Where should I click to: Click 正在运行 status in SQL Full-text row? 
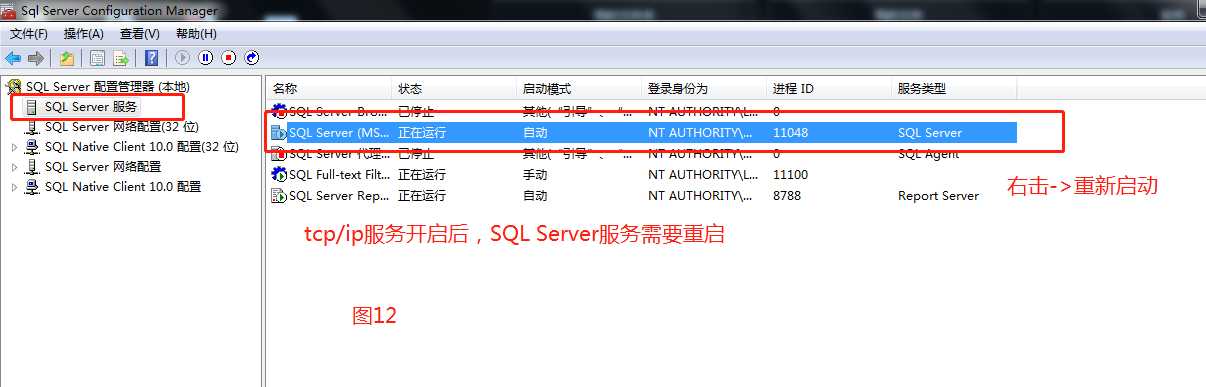point(422,174)
